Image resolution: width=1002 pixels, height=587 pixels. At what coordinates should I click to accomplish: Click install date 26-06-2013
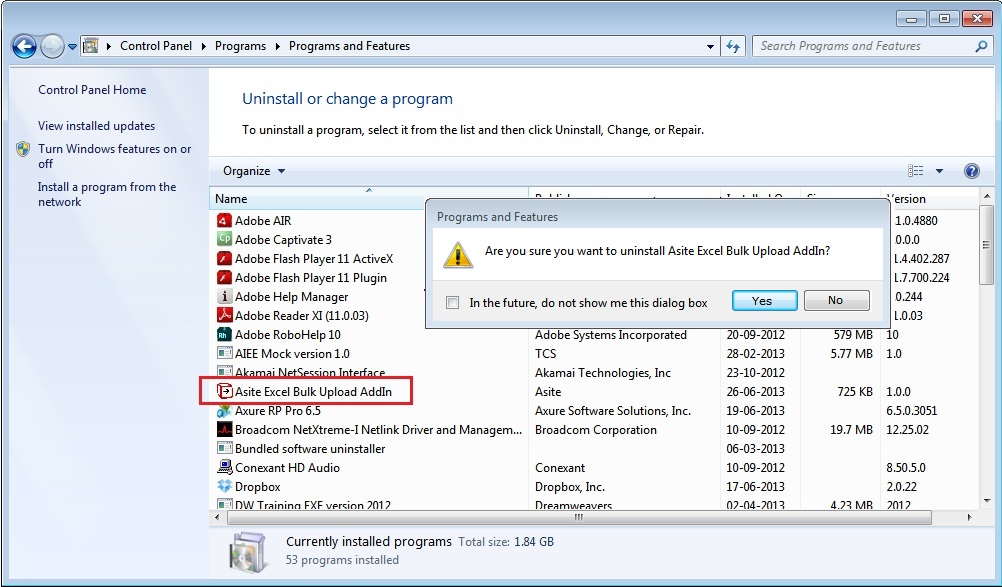pos(755,392)
